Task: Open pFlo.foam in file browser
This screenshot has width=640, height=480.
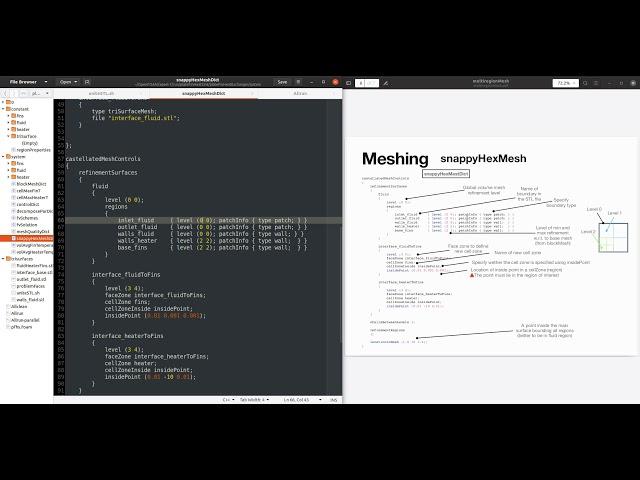Action: click(x=22, y=327)
